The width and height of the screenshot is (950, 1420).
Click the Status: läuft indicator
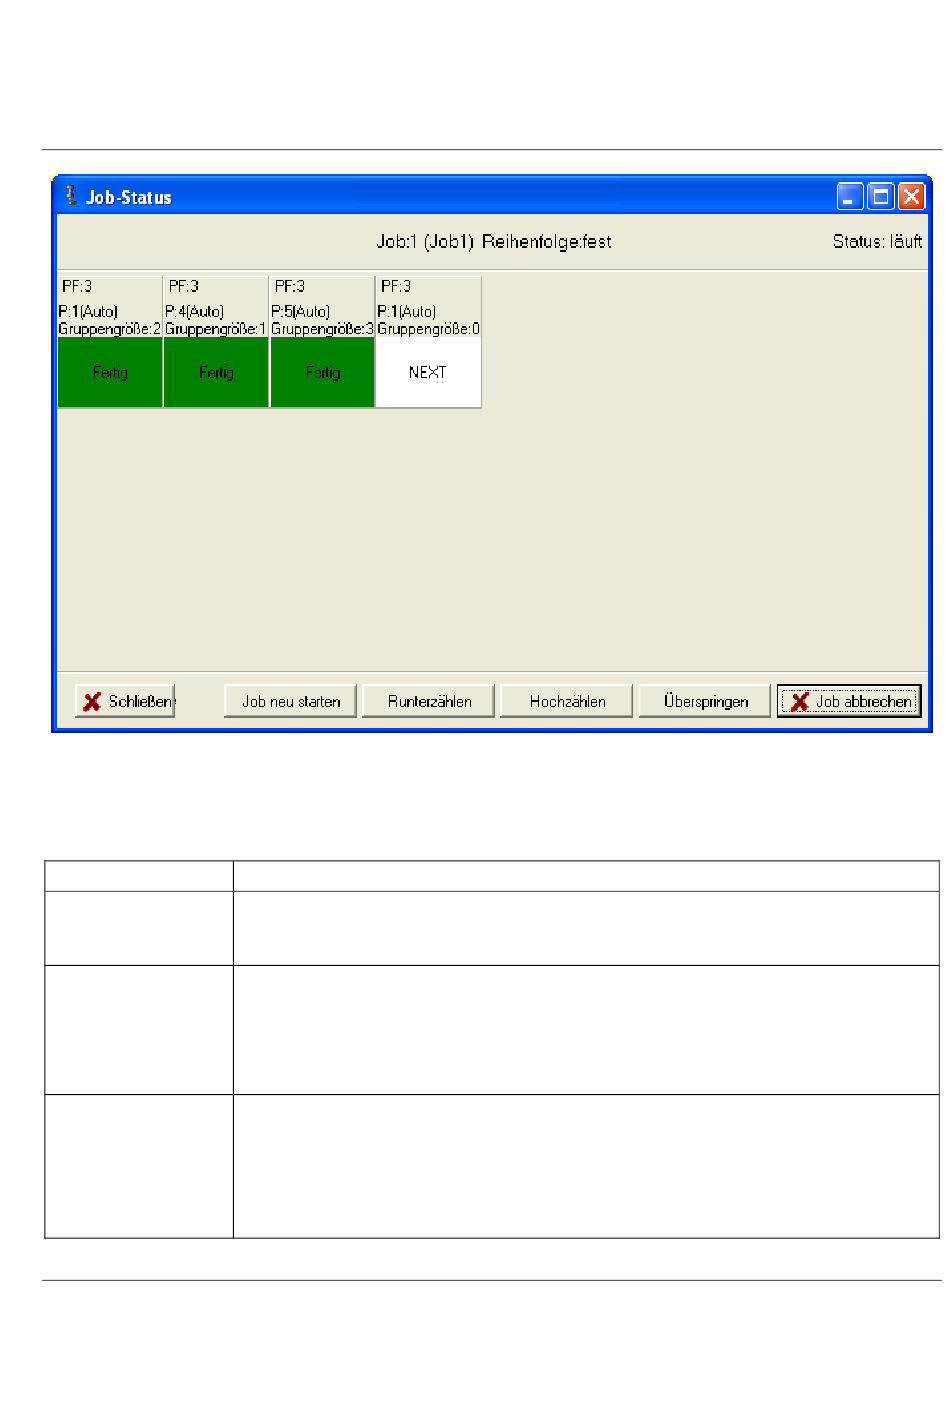[877, 242]
